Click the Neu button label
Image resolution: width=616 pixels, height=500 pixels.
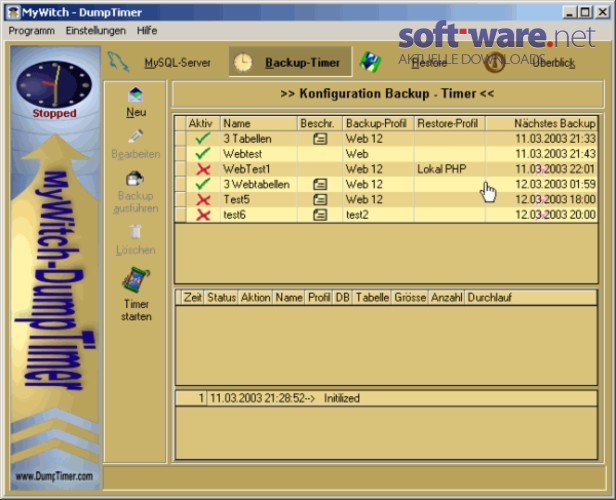(x=136, y=112)
